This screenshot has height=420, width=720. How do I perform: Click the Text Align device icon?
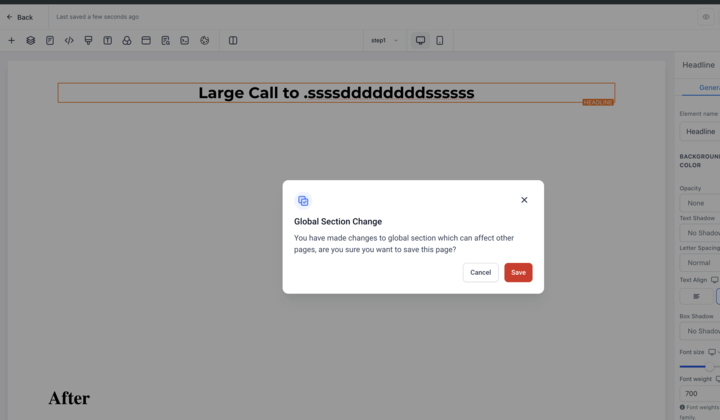click(714, 280)
